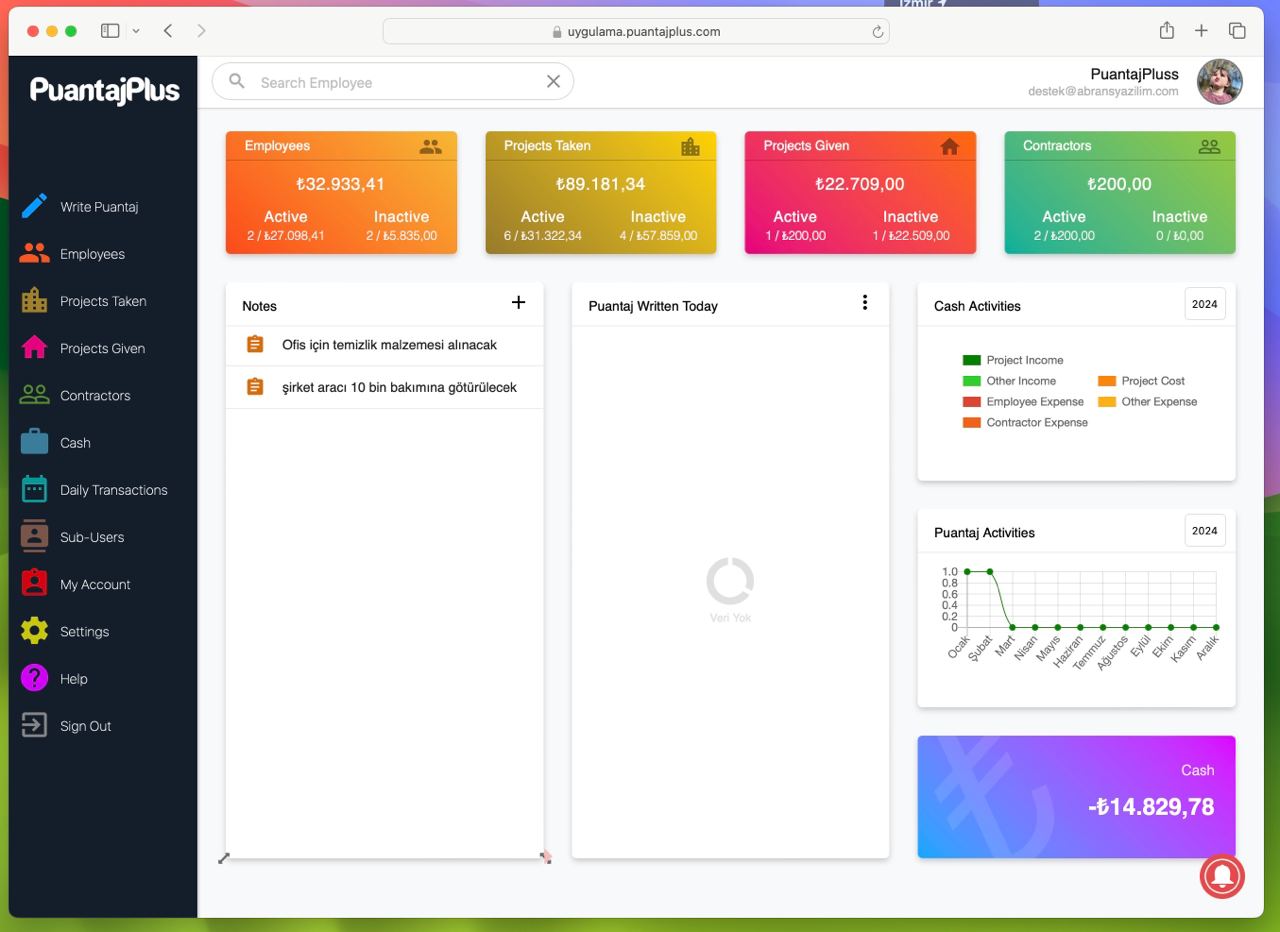Screen dimensions: 1280x932
Task: Click the Employees people icon in sidebar
Action: click(x=34, y=254)
